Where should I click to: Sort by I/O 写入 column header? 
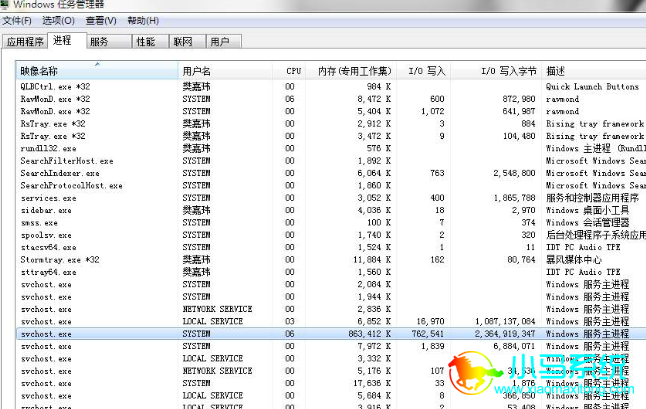point(424,71)
